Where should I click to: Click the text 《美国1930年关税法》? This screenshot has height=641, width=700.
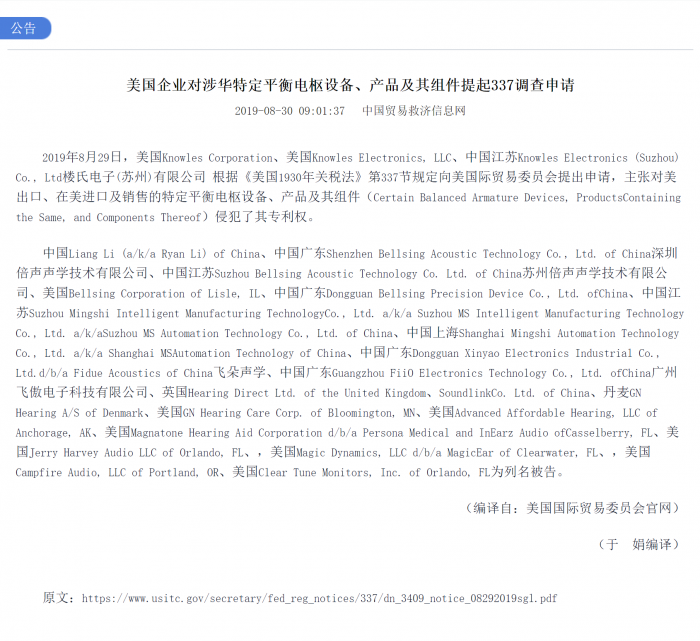pyautogui.click(x=303, y=177)
